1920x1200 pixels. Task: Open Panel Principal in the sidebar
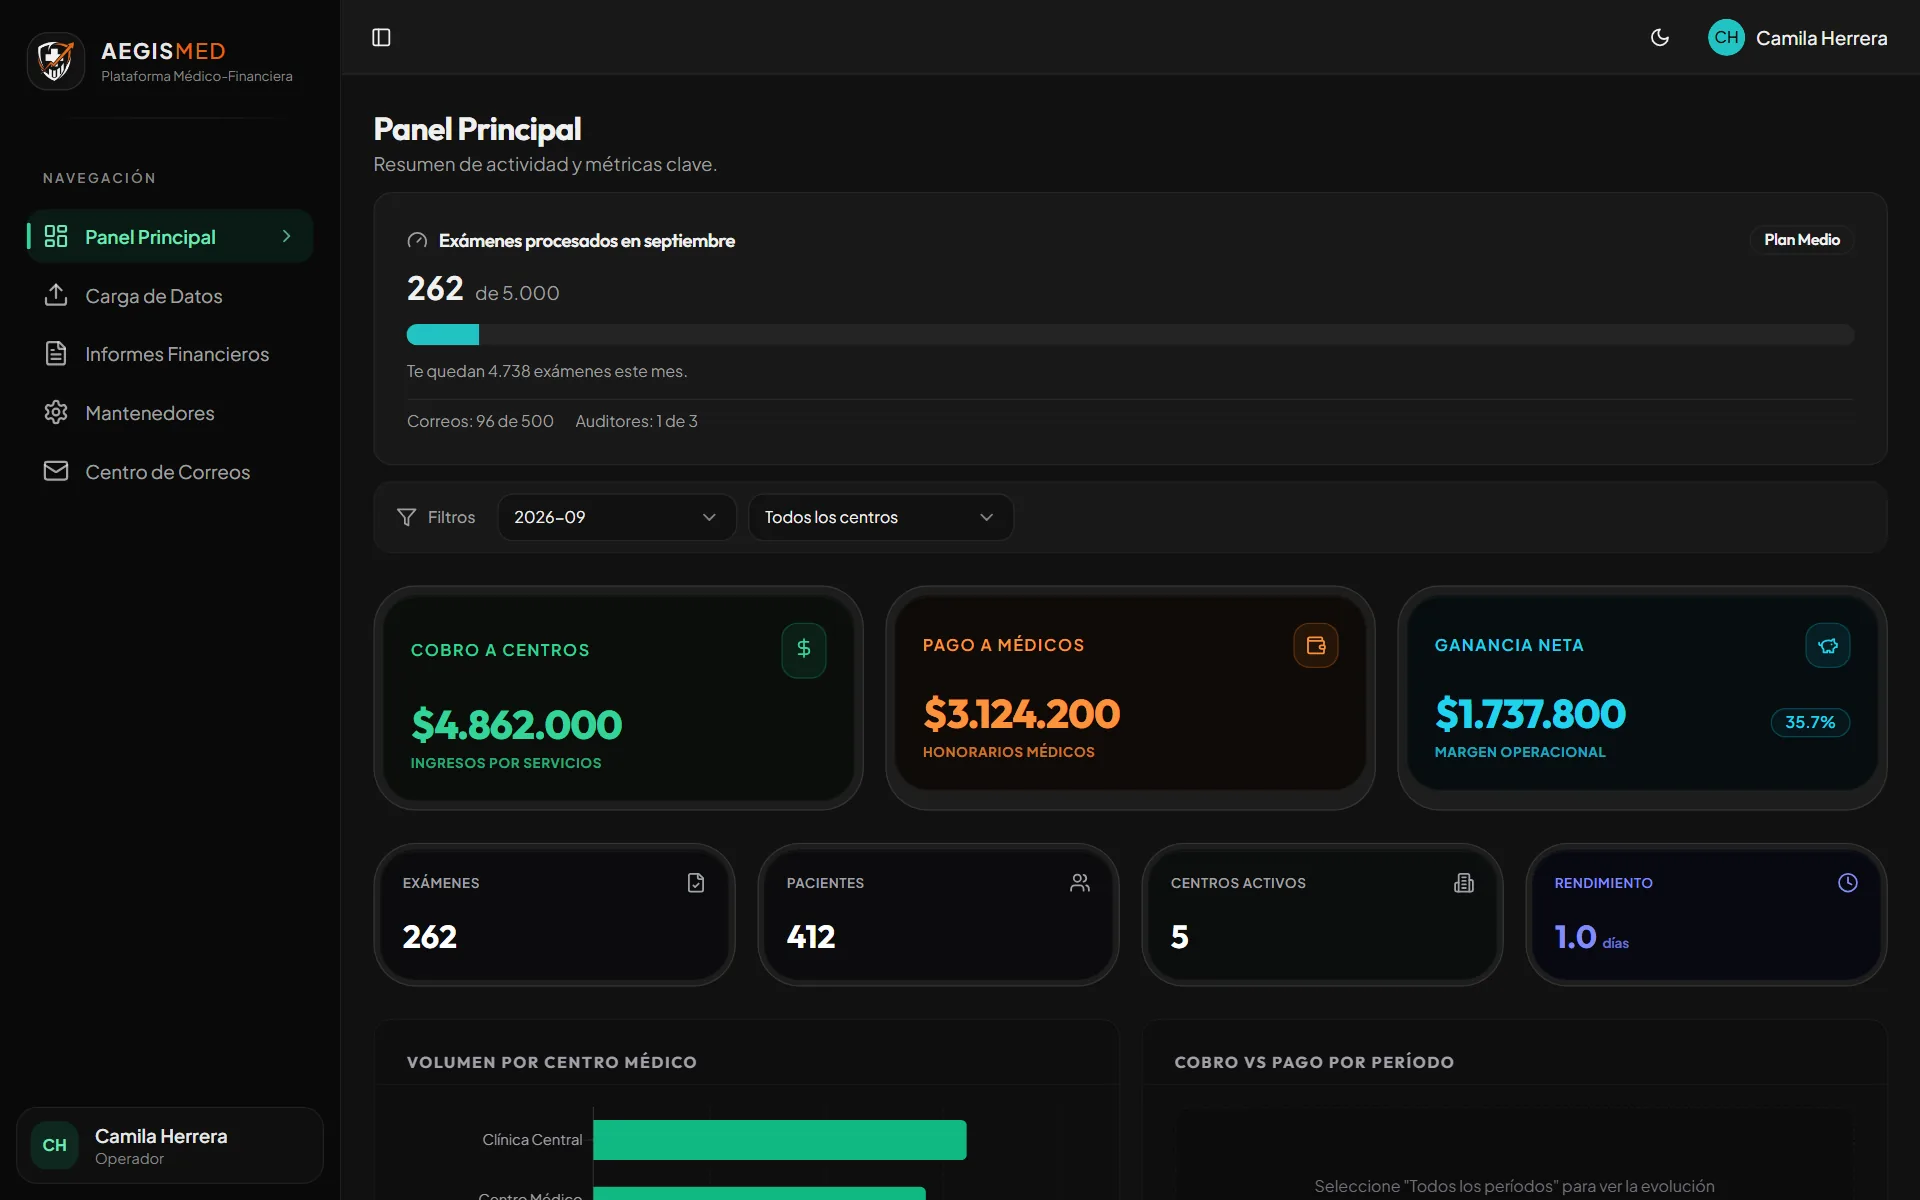(x=170, y=237)
